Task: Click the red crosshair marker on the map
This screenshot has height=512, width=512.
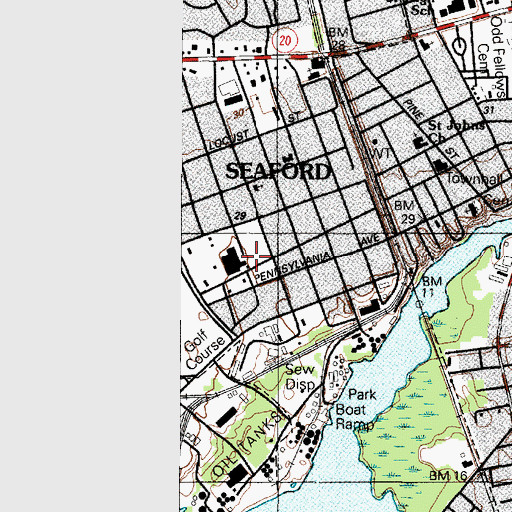Action: (256, 256)
